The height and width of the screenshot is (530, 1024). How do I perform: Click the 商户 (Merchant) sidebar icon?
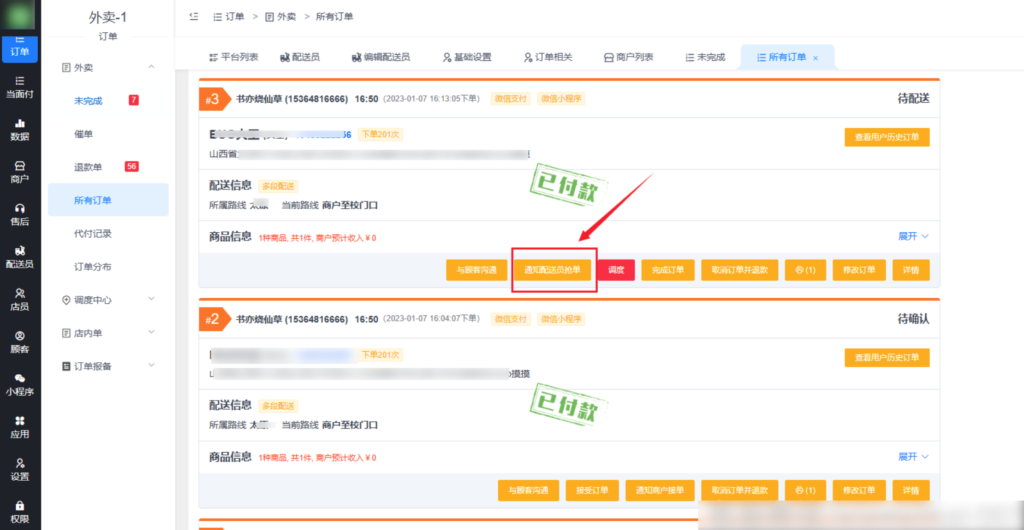(19, 171)
